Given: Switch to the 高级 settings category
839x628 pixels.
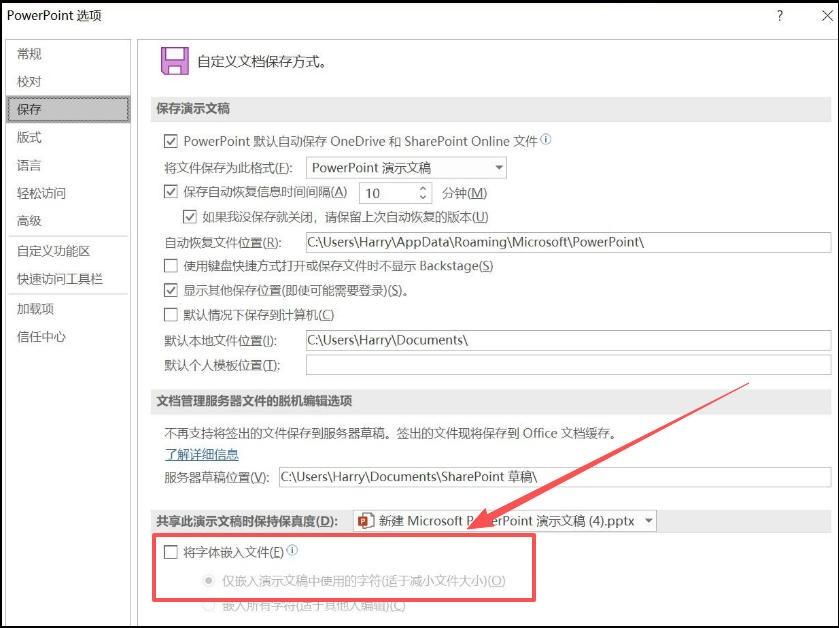Looking at the screenshot, I should tap(30, 220).
